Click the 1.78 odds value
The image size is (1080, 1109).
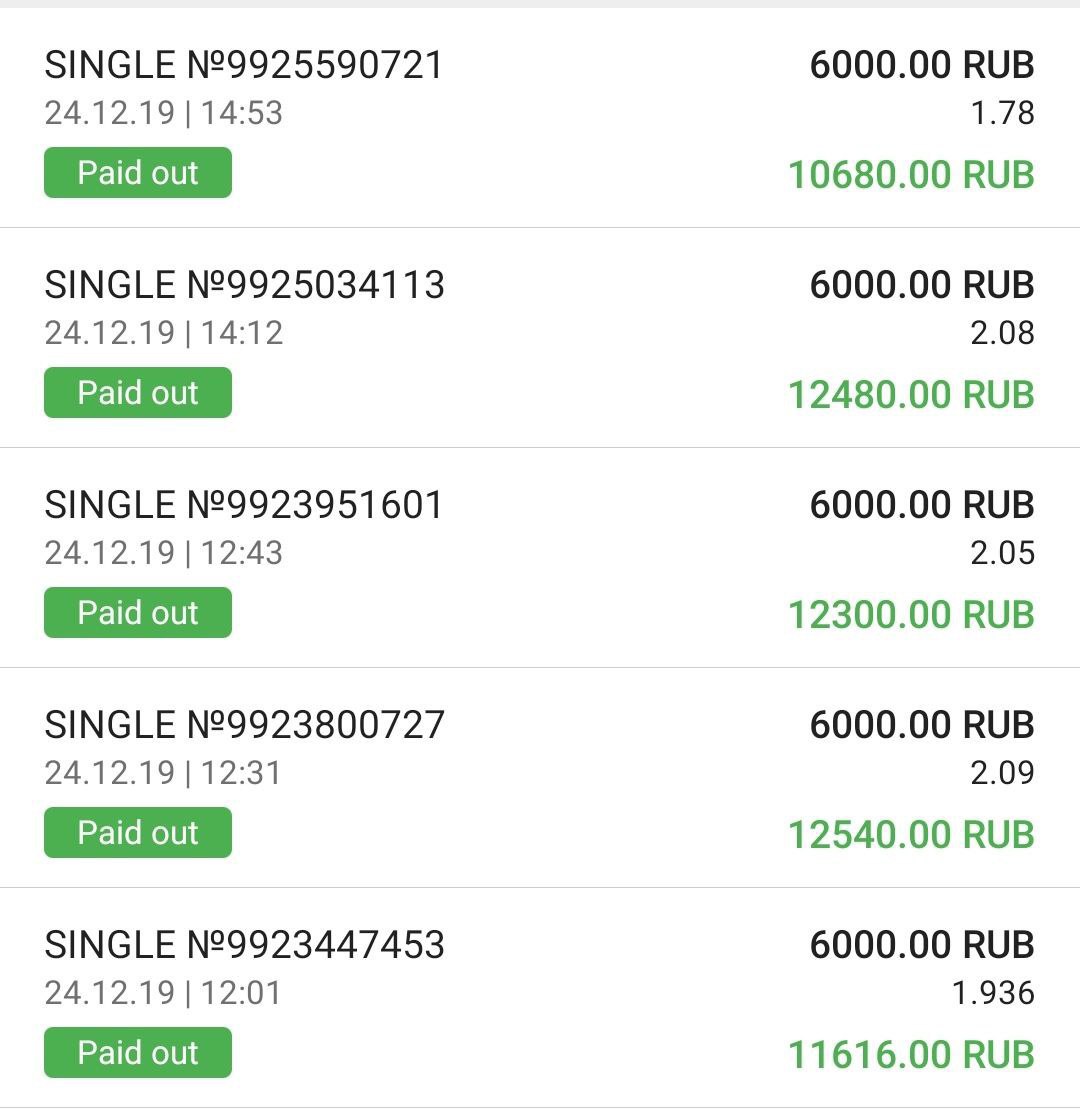tap(1002, 113)
